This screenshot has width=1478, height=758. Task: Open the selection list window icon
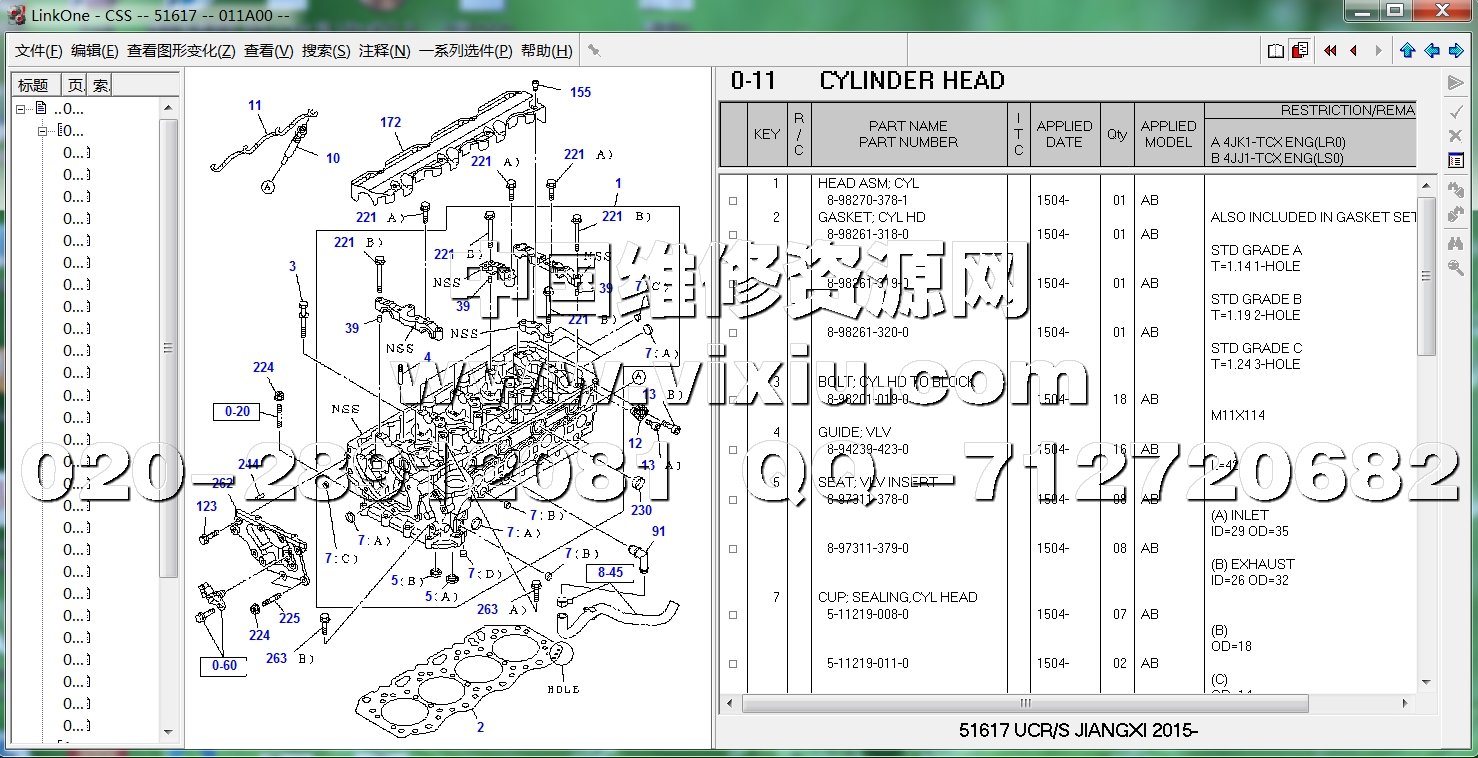(x=1456, y=160)
